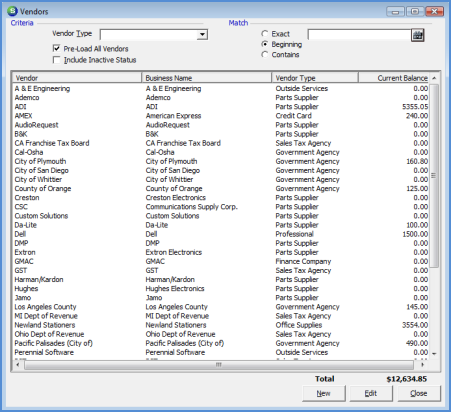Viewport: 451px width, 412px height.
Task: Select the GST vendor row
Action: (221, 271)
